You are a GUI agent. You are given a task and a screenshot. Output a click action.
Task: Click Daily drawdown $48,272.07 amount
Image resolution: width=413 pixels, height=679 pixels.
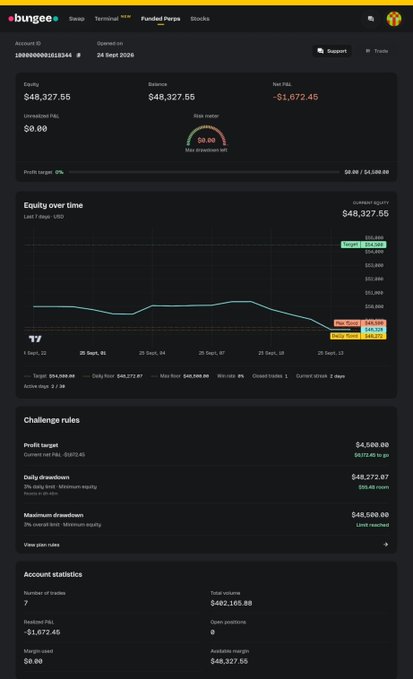[370, 477]
